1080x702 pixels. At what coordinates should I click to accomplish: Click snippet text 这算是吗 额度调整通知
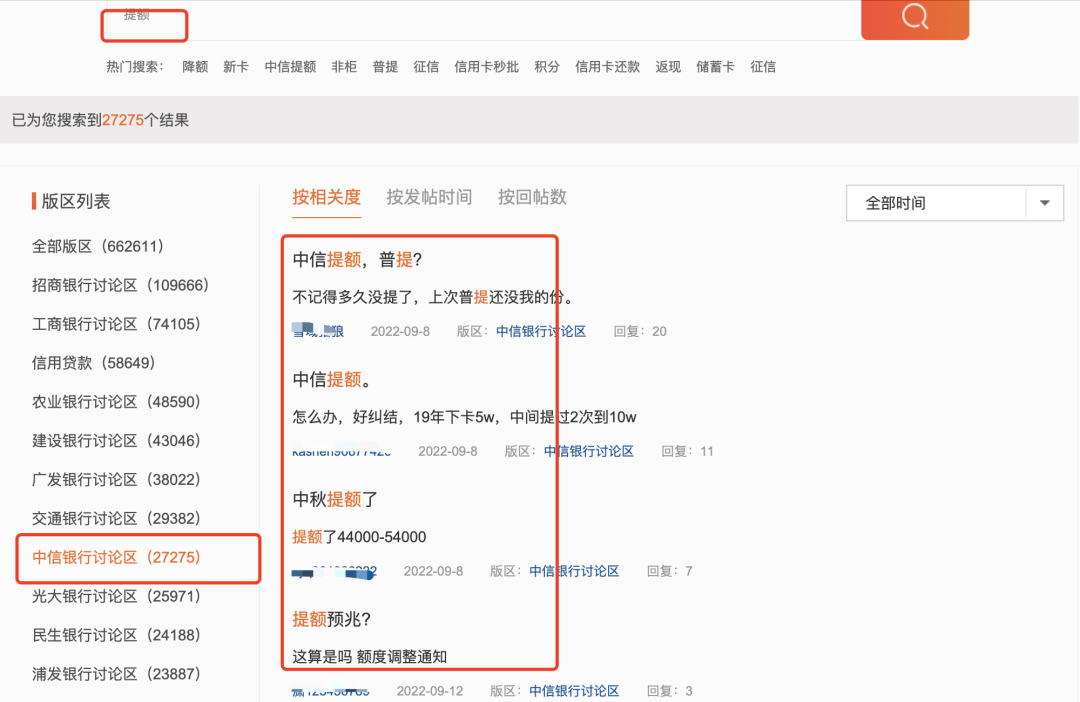(369, 657)
